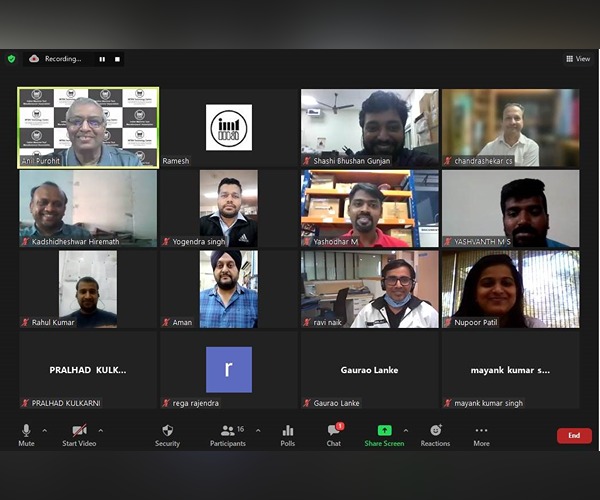The image size is (600, 500).
Task: Click the red End meeting button
Action: point(574,435)
